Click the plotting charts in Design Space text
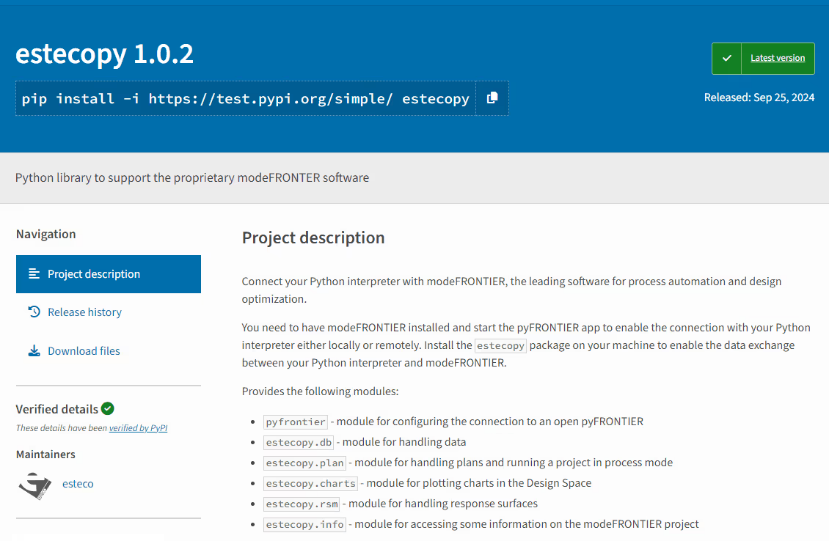 [x=479, y=483]
